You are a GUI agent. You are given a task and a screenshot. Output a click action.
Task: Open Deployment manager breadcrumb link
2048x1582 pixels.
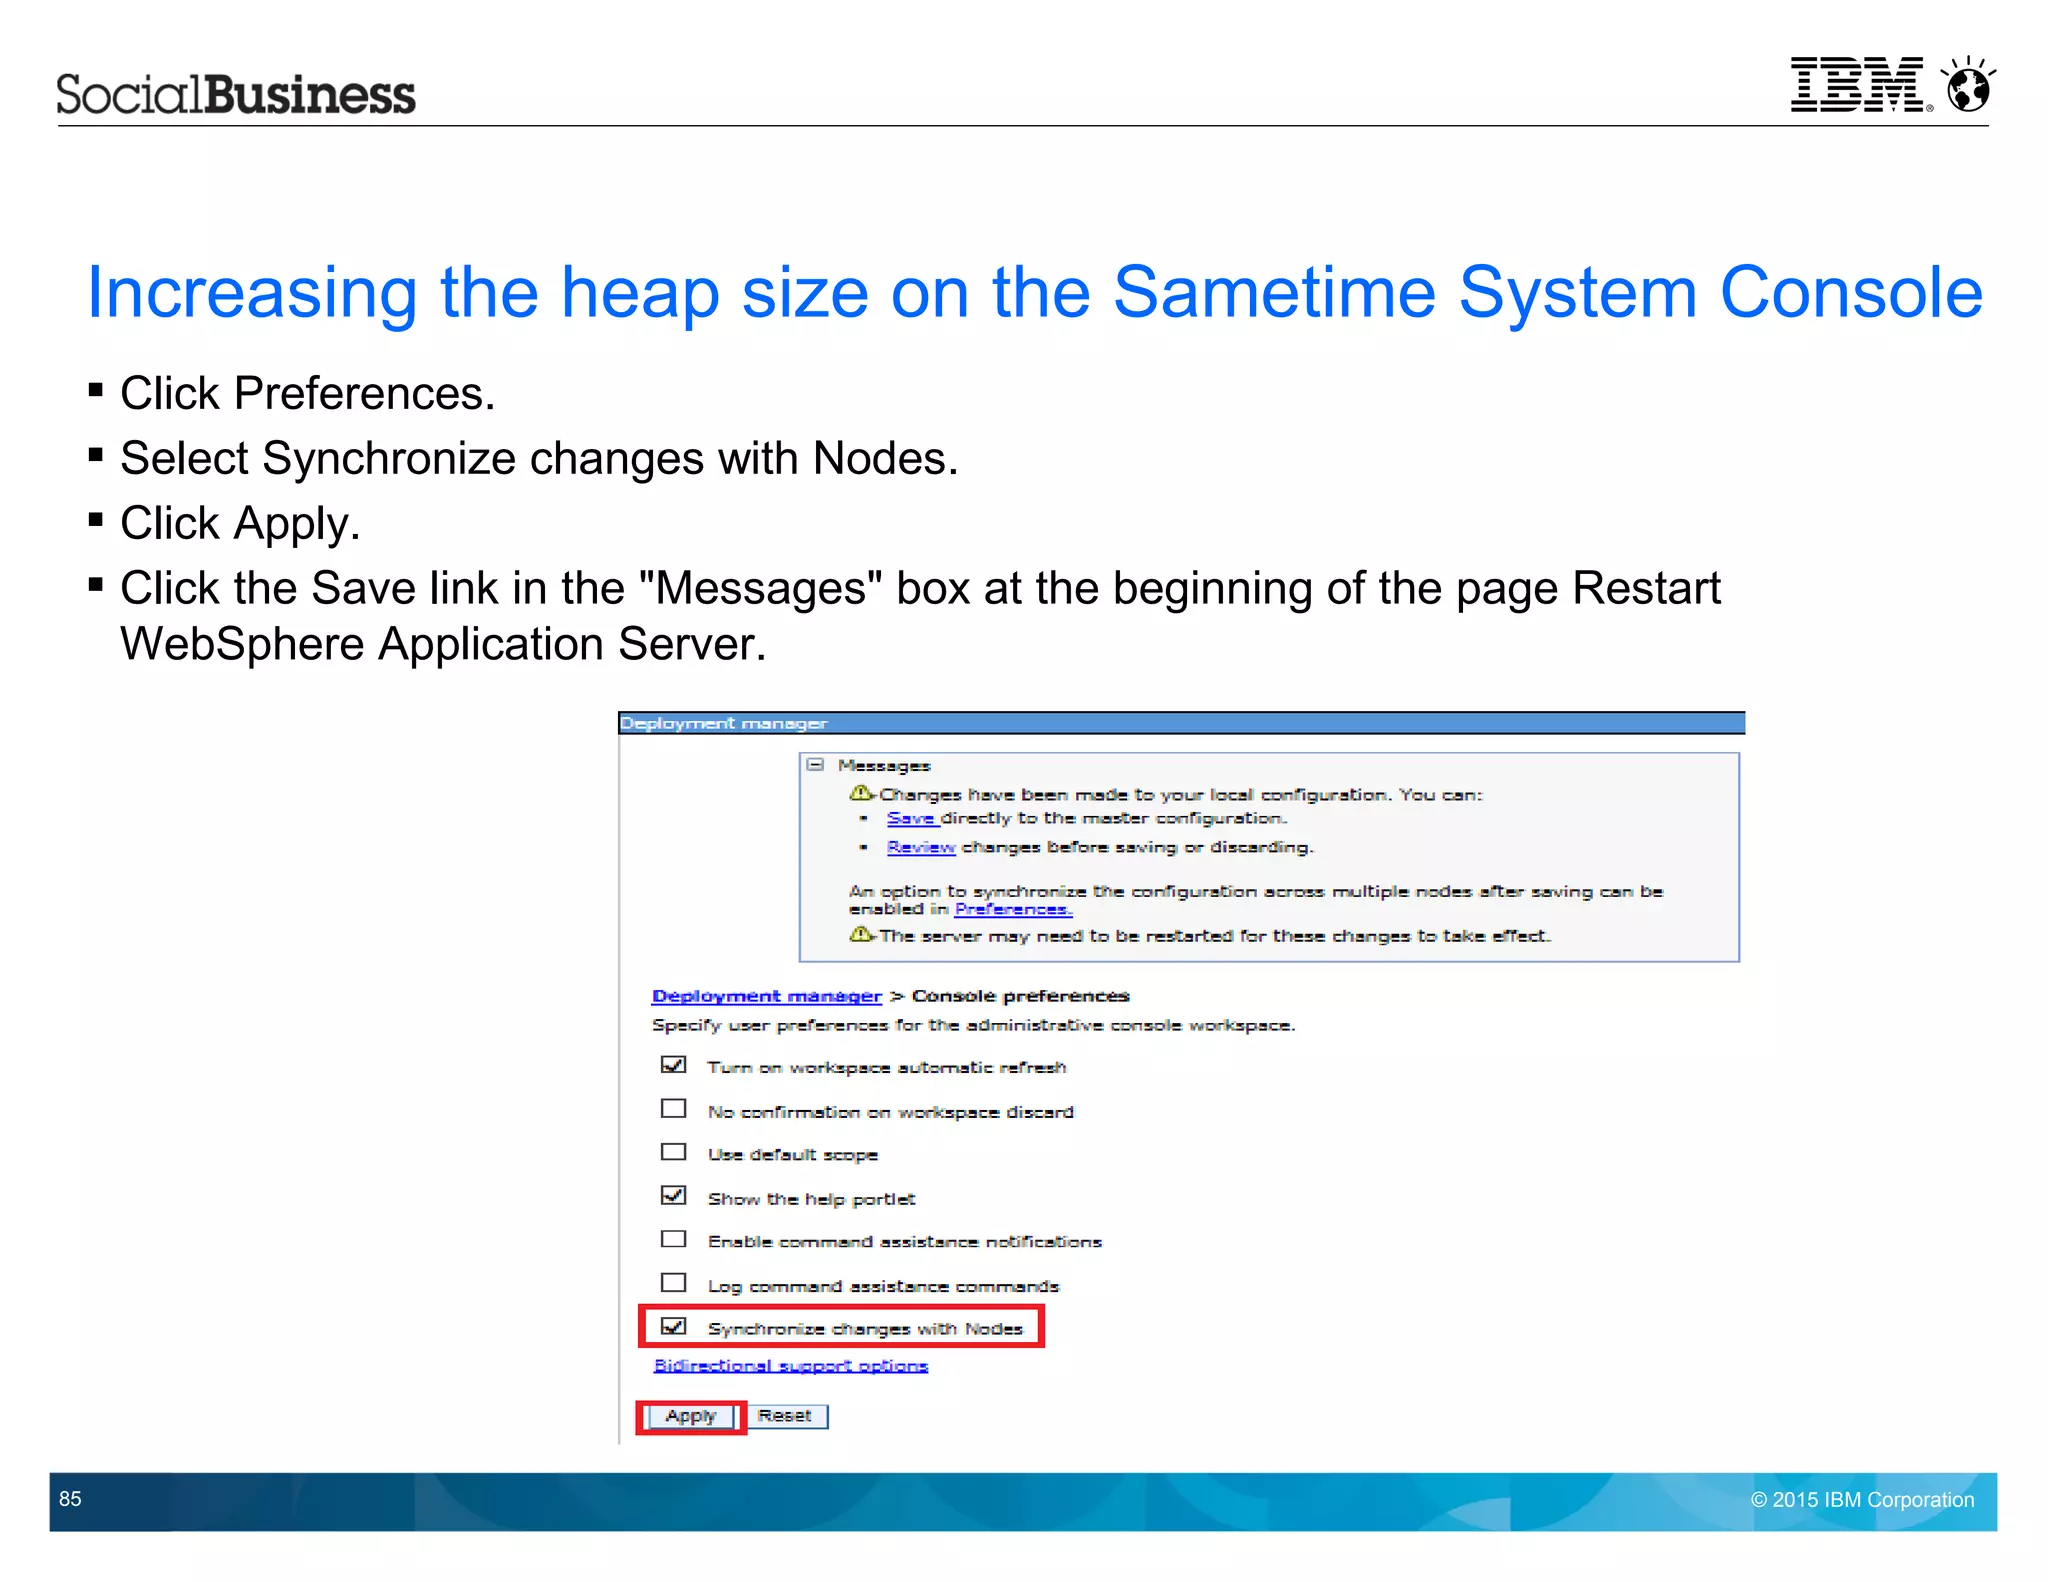(767, 996)
